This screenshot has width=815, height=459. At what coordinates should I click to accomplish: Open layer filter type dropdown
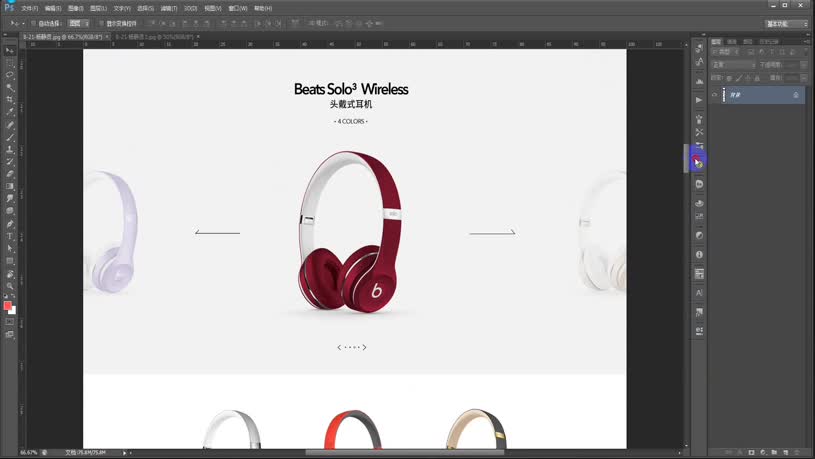pyautogui.click(x=725, y=52)
